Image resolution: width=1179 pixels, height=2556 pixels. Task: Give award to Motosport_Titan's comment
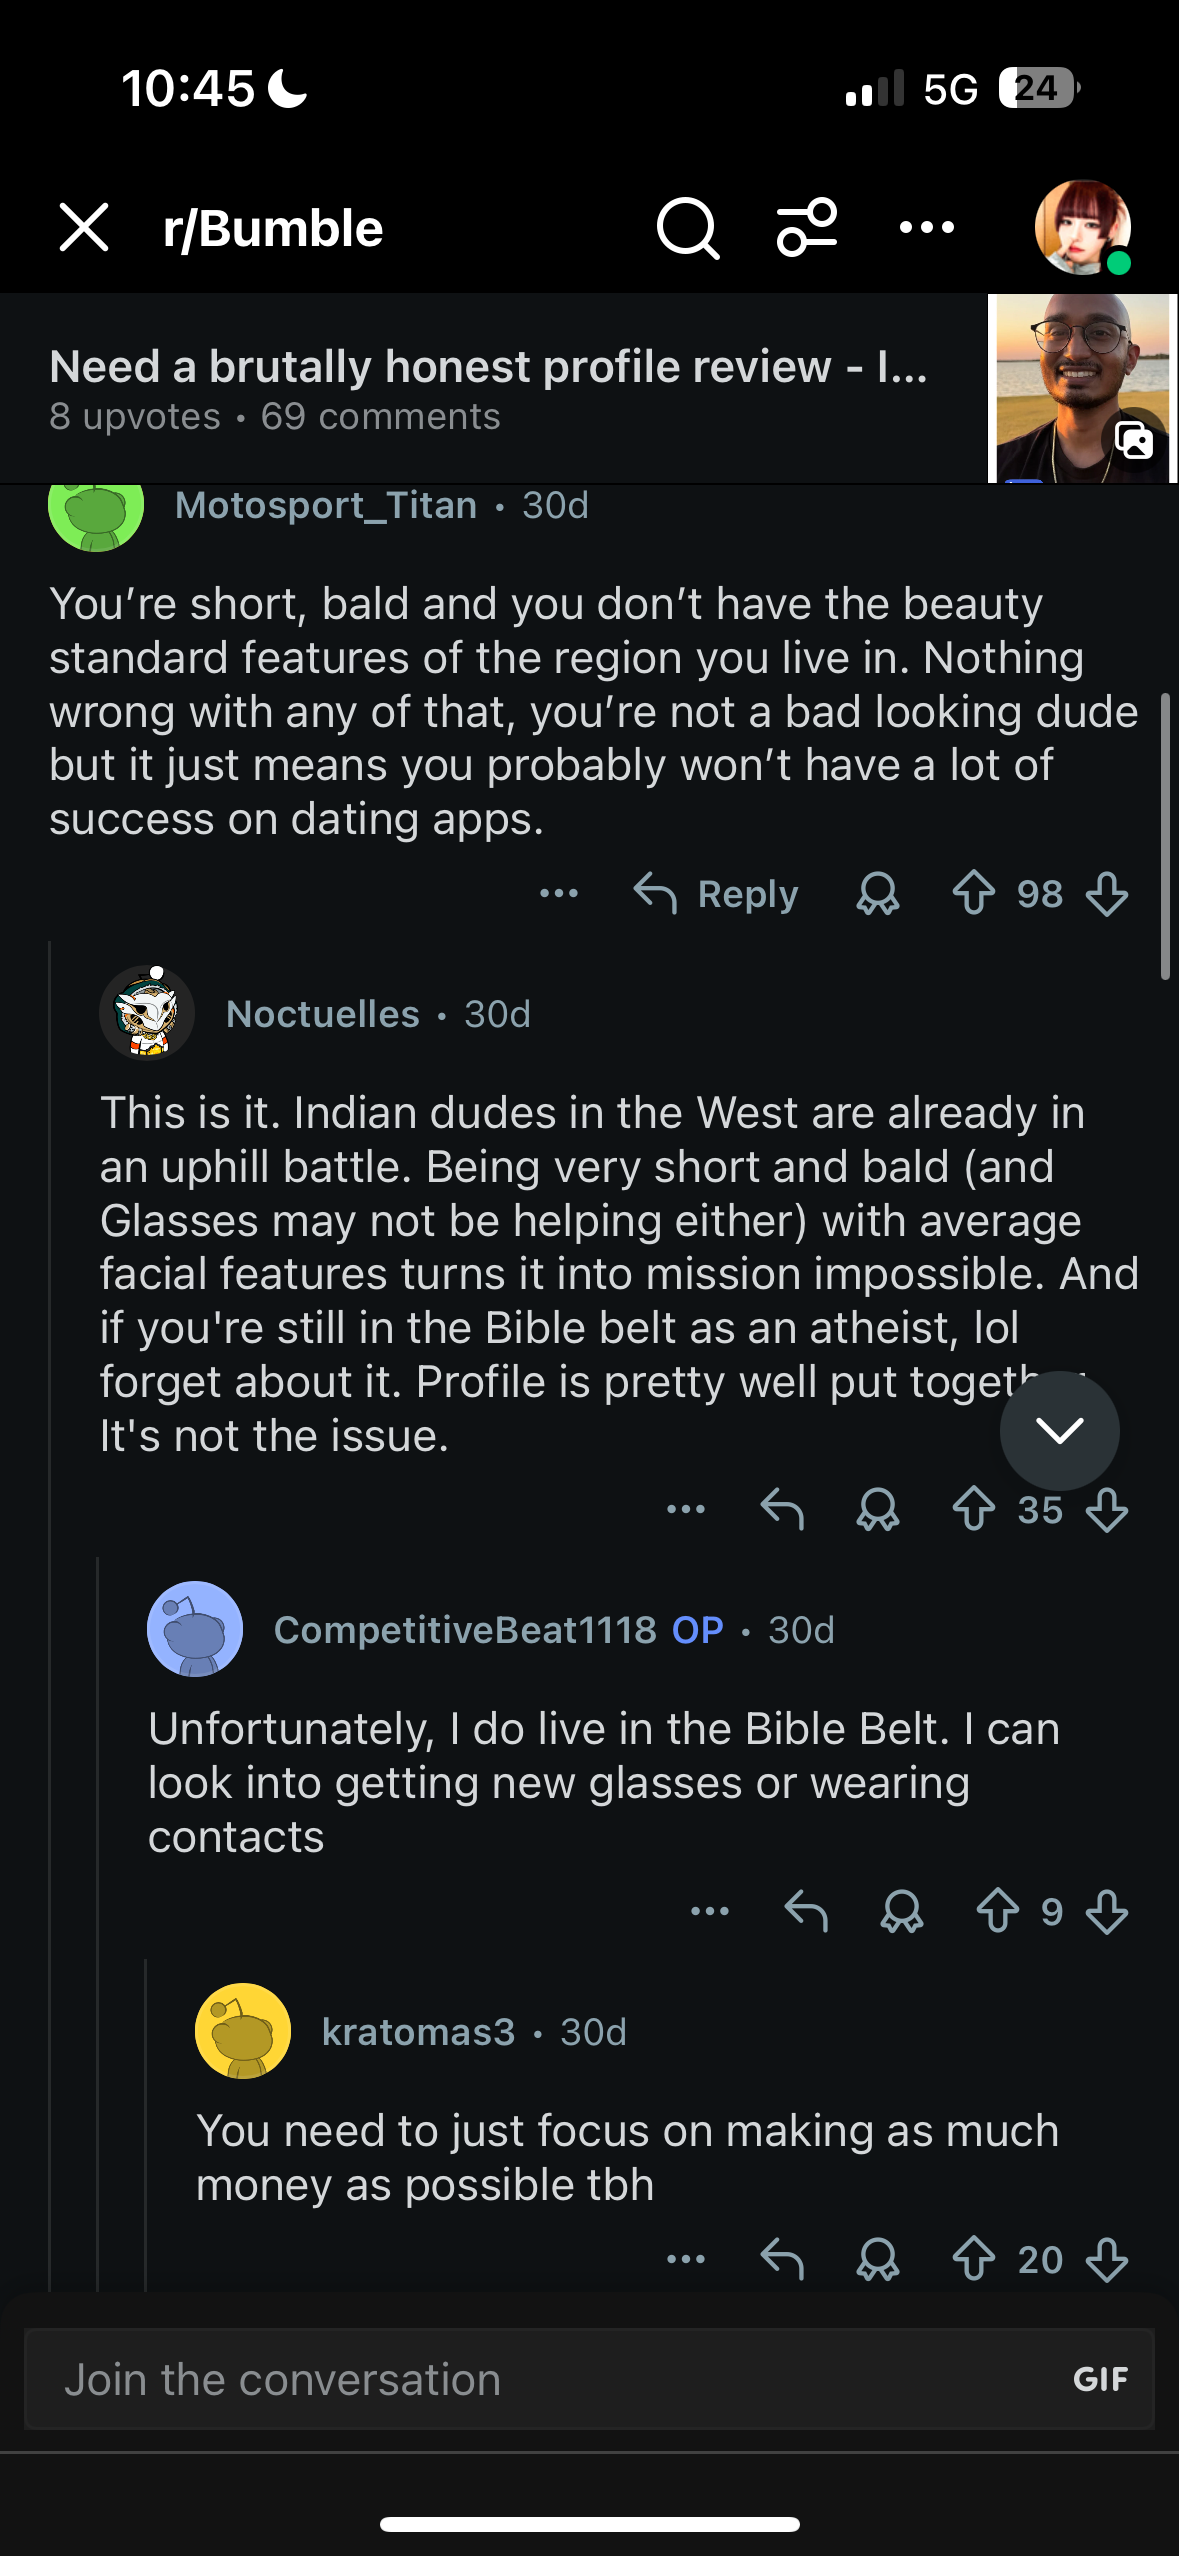(x=877, y=893)
